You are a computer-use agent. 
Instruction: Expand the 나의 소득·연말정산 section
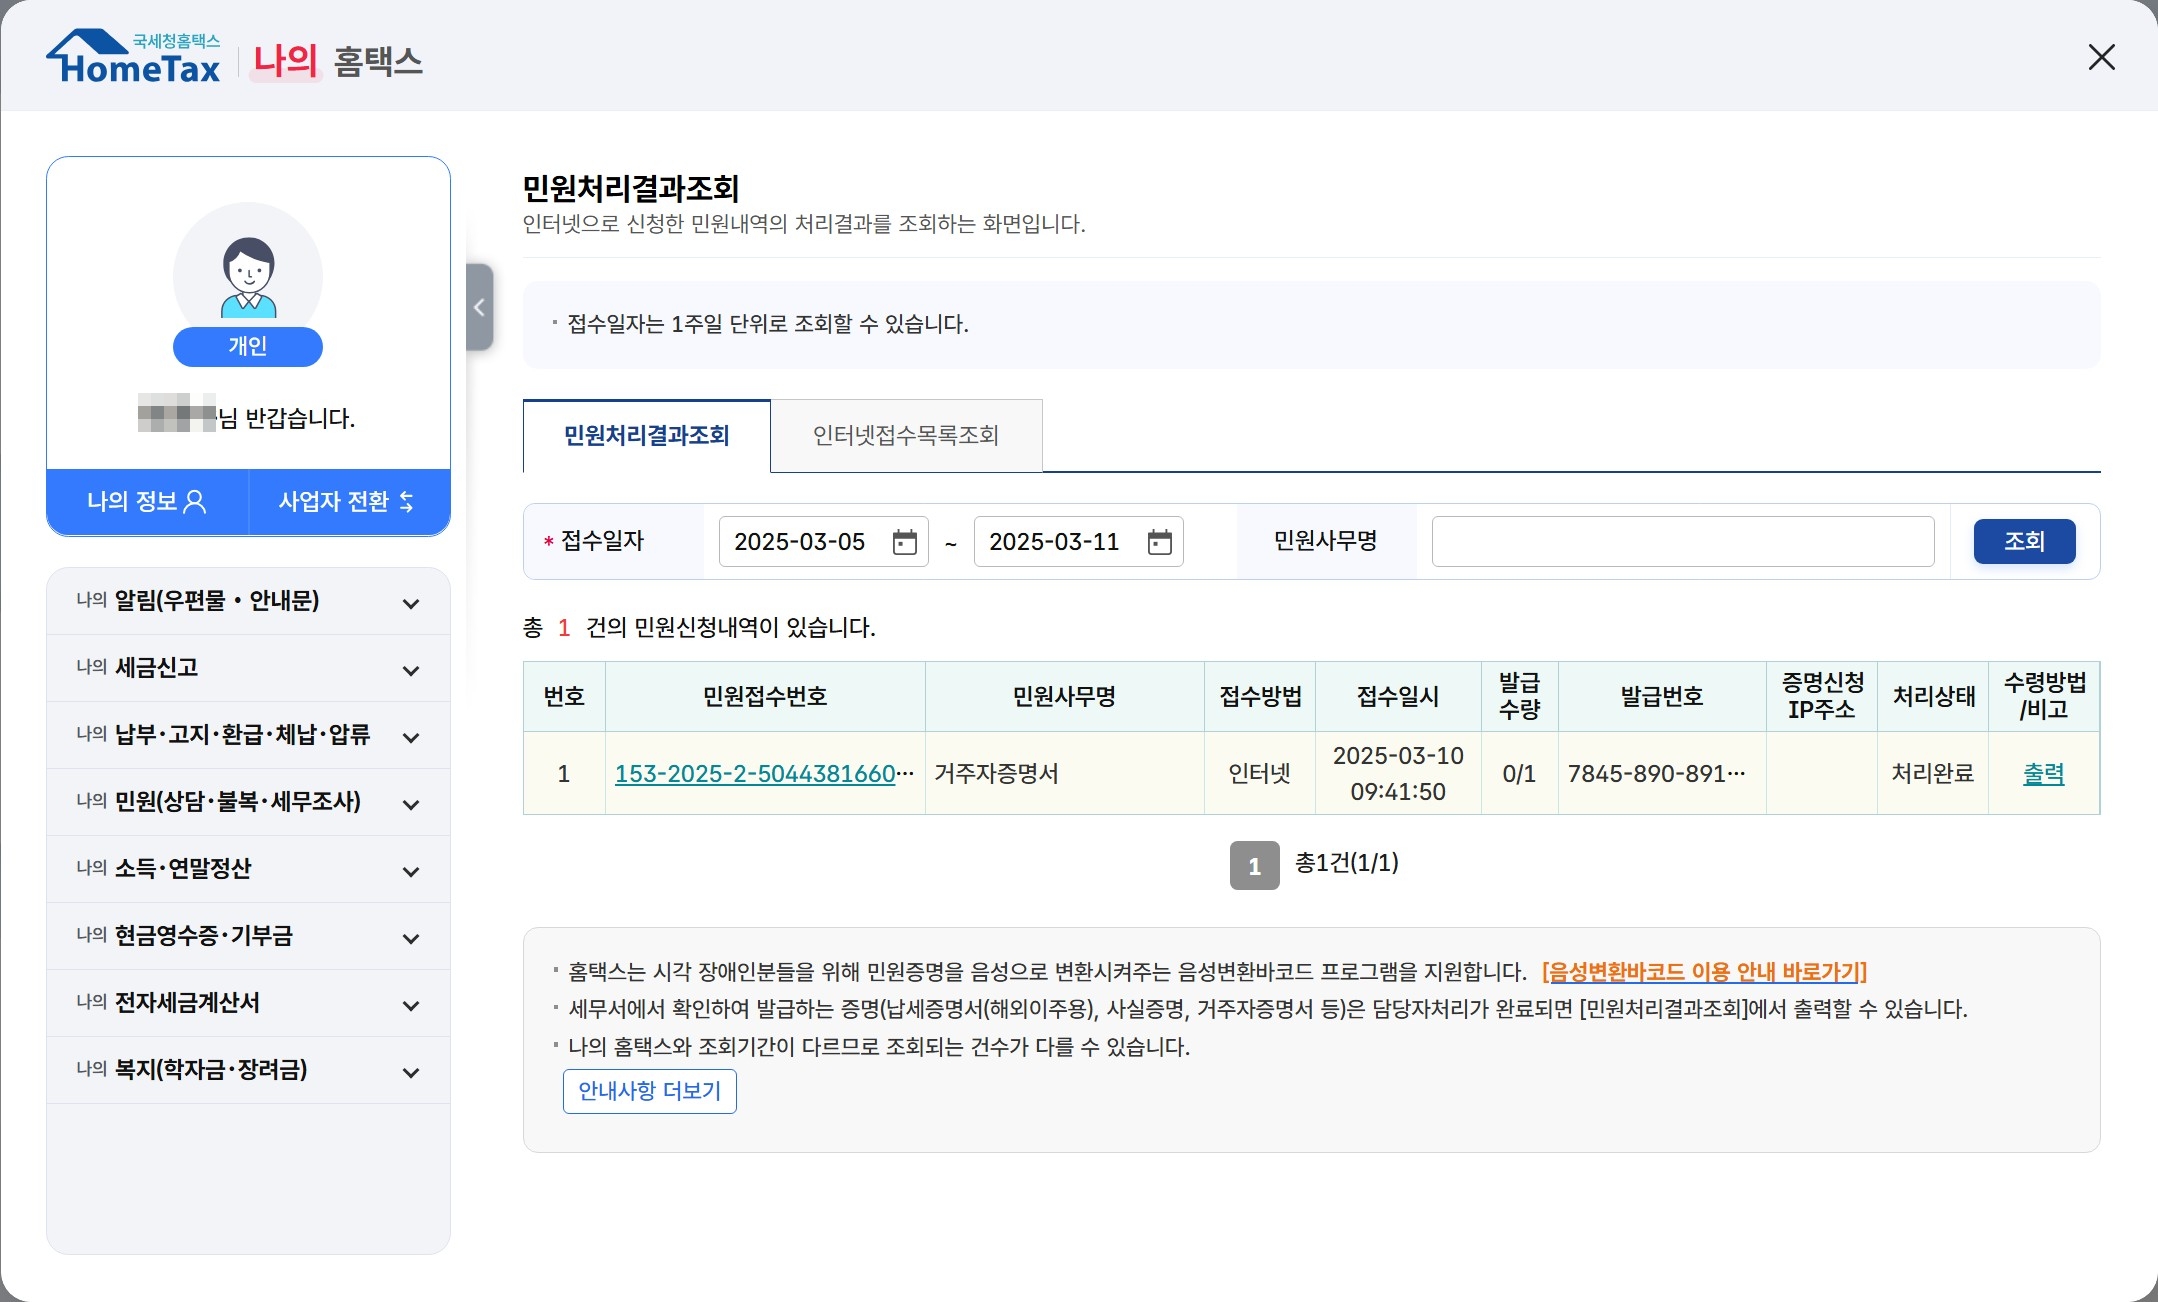click(x=248, y=869)
